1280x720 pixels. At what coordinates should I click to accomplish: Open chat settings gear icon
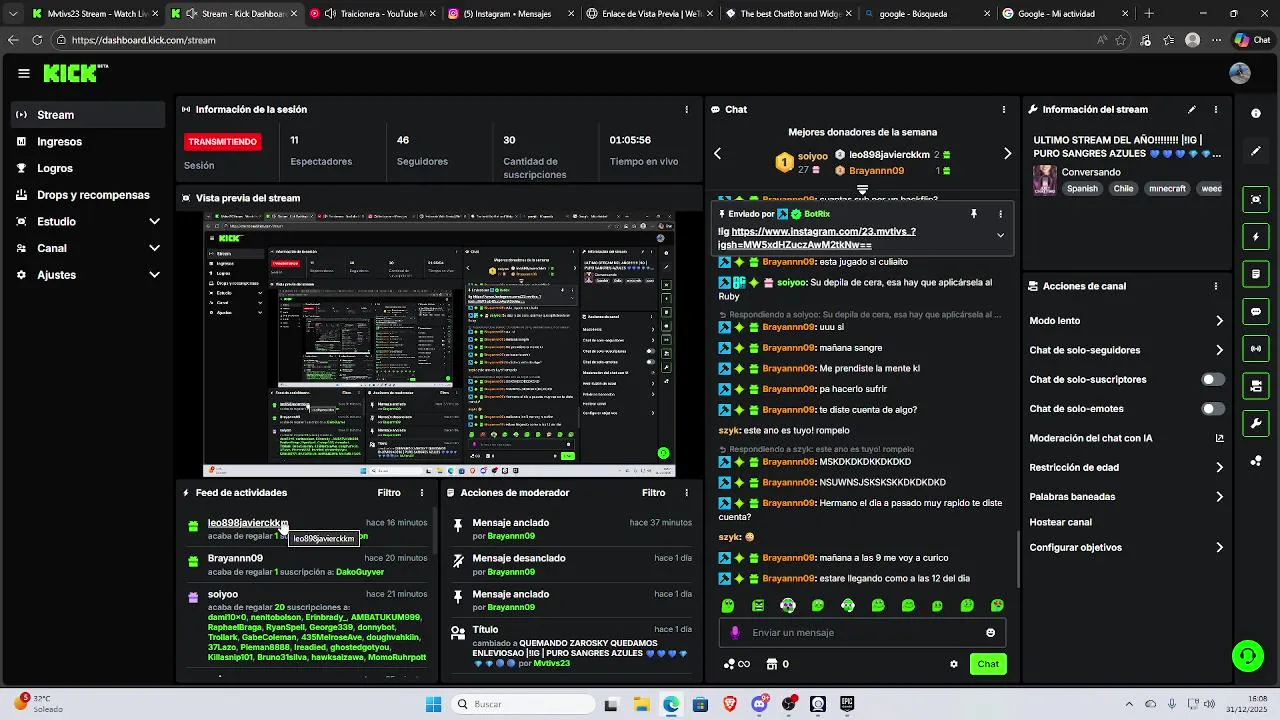954,664
